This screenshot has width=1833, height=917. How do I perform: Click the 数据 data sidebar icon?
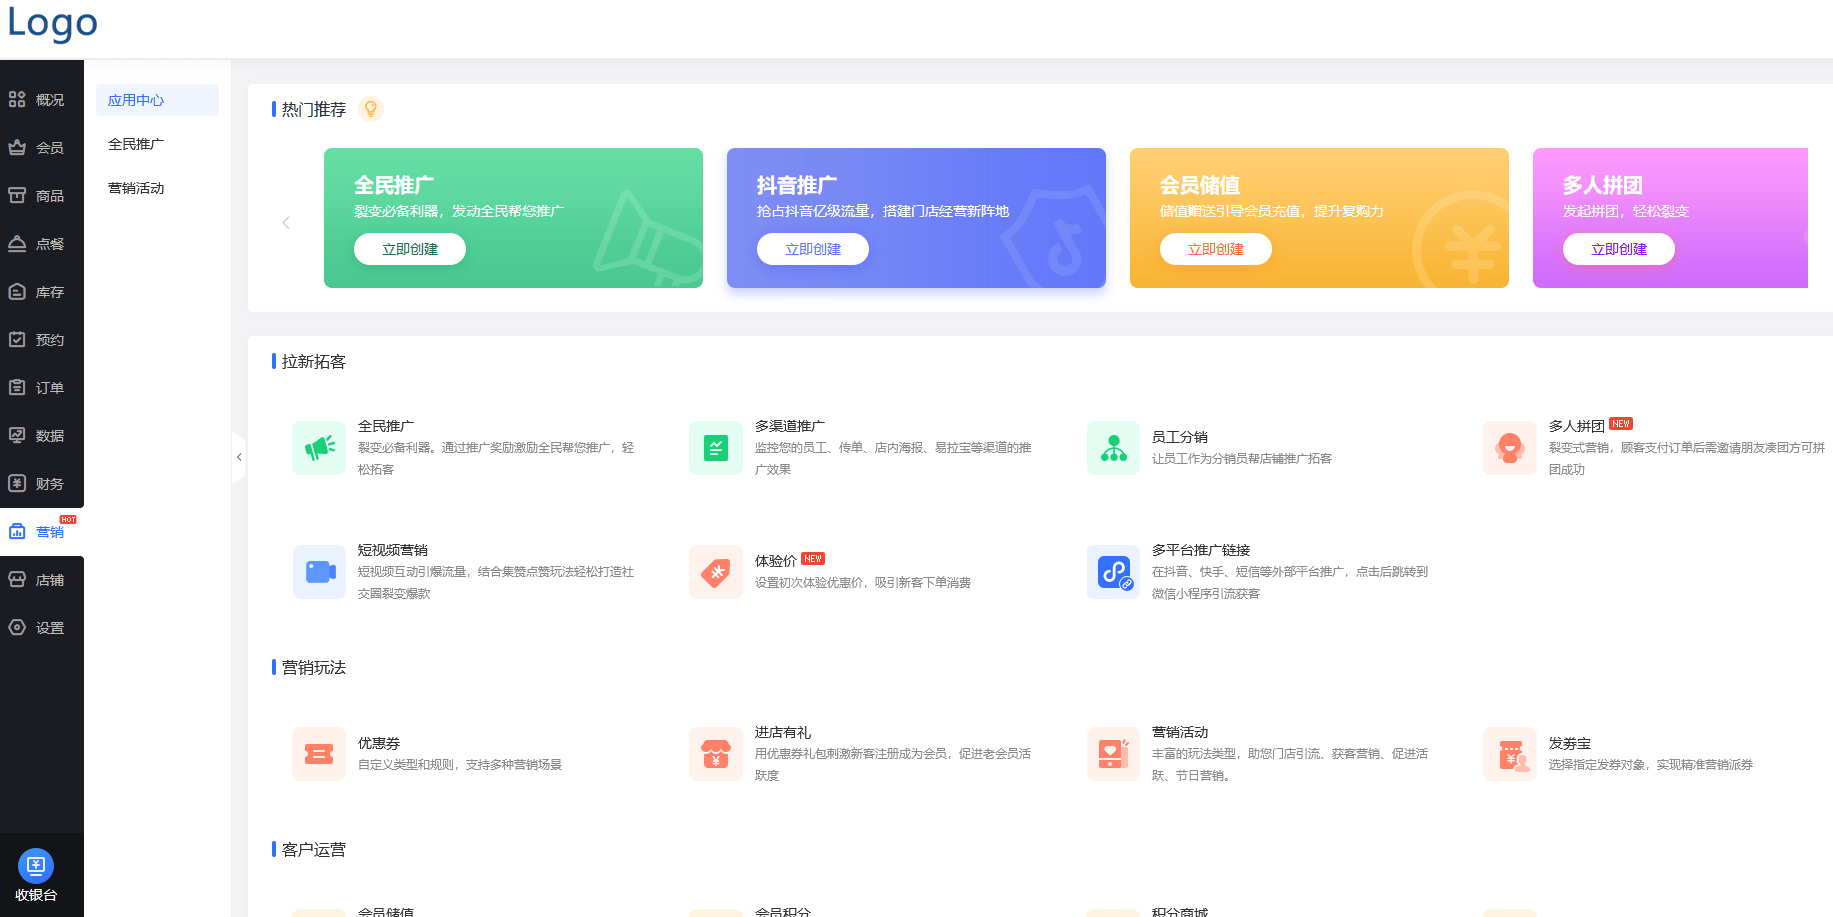pos(42,435)
